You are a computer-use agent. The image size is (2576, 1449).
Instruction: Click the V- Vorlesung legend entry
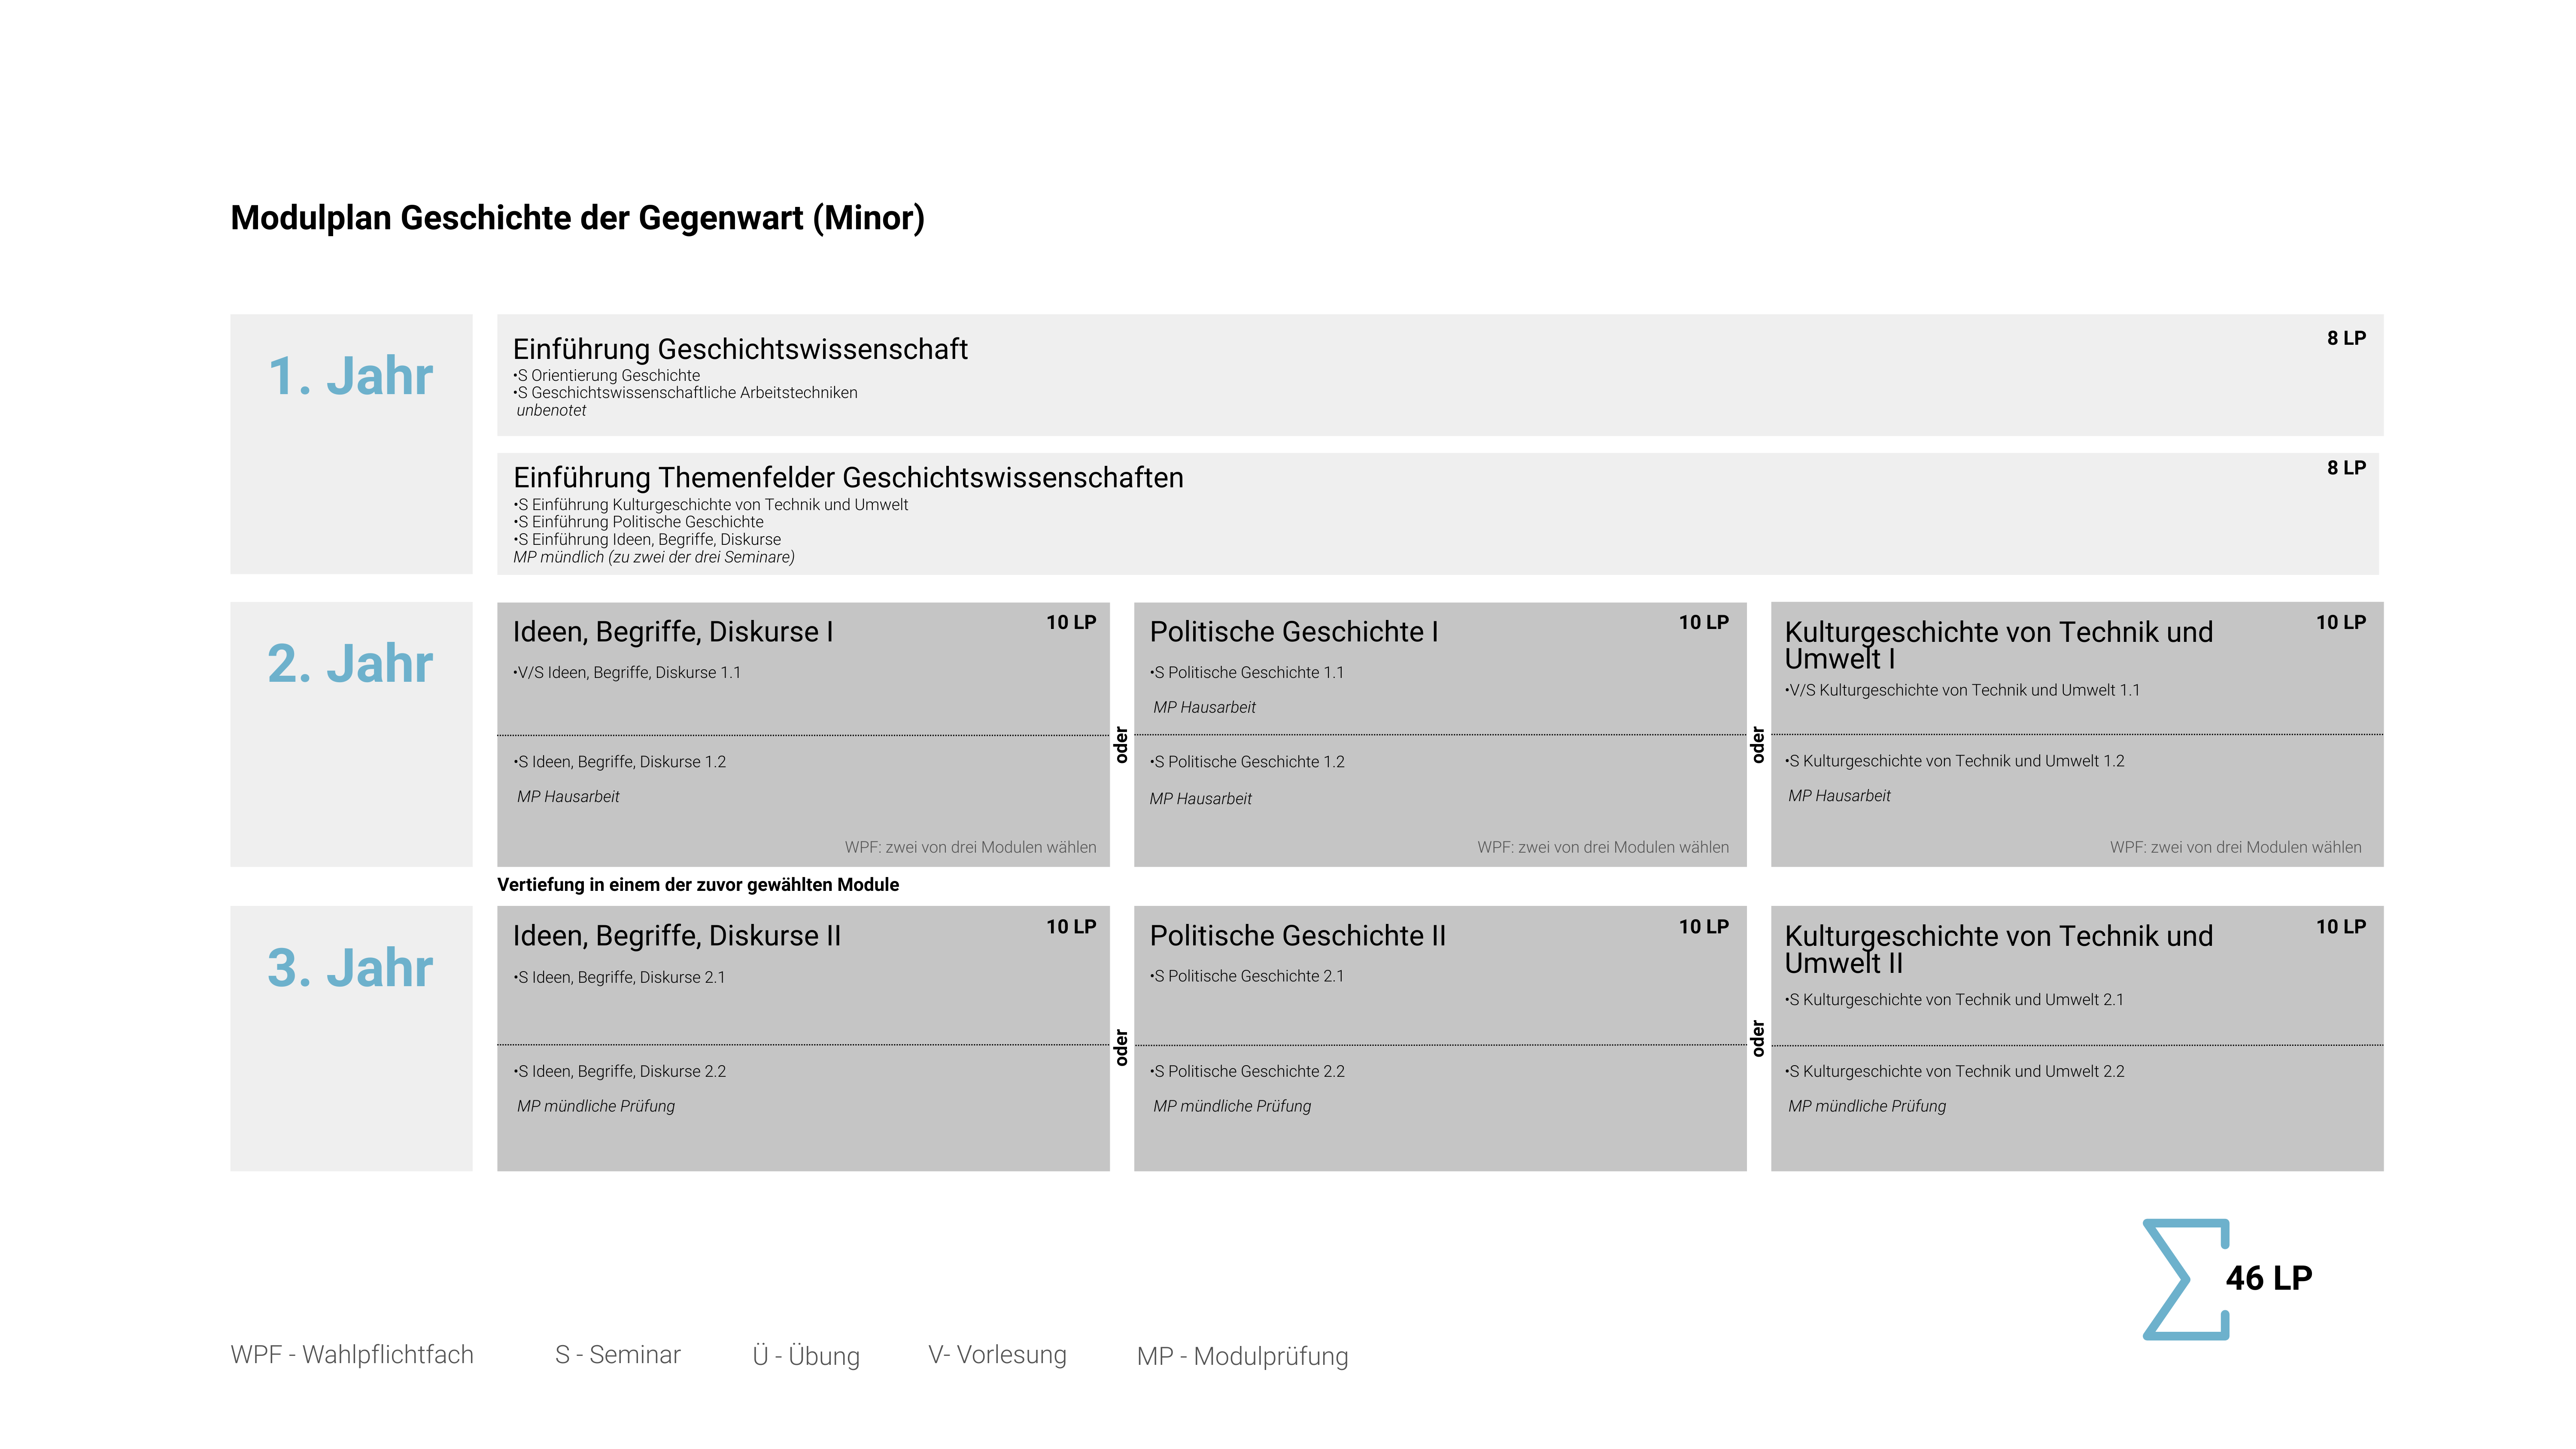(x=997, y=1355)
